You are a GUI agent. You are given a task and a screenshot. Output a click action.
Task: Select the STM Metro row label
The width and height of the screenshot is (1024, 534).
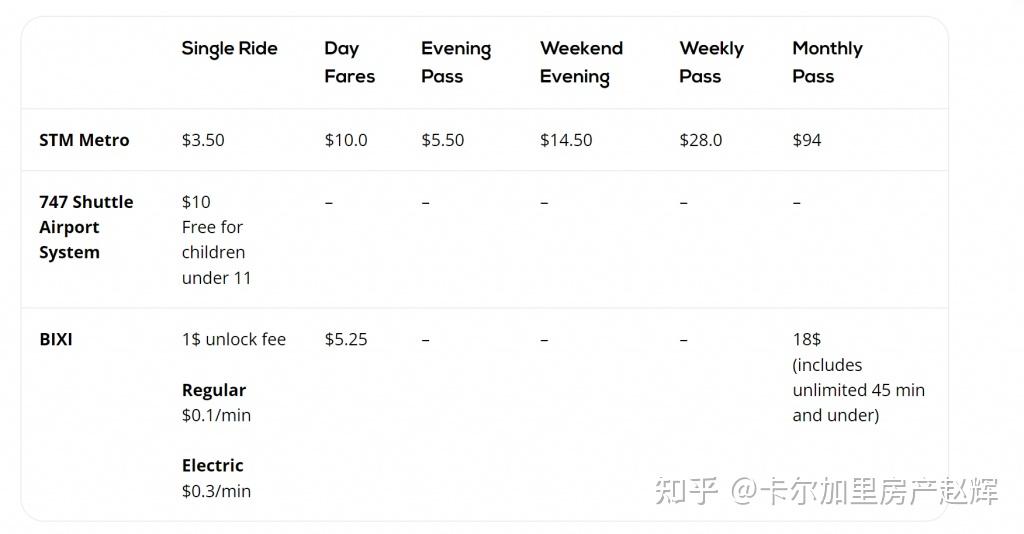(x=84, y=140)
